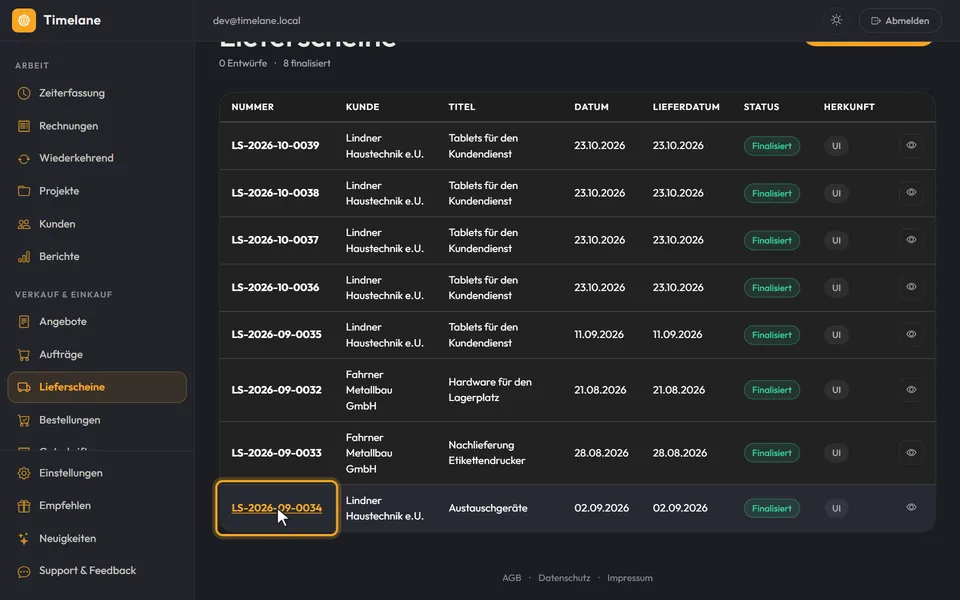The width and height of the screenshot is (960, 600).
Task: Toggle the light/dark theme sun icon
Action: (836, 20)
